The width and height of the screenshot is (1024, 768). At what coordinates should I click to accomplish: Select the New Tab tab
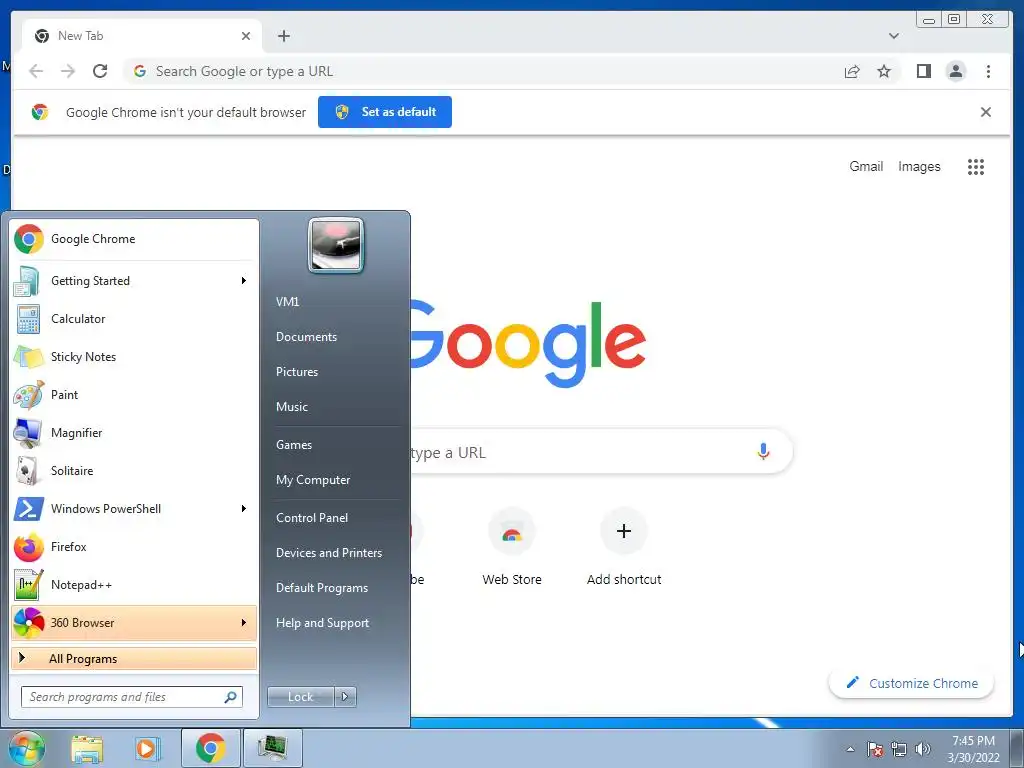[x=142, y=36]
